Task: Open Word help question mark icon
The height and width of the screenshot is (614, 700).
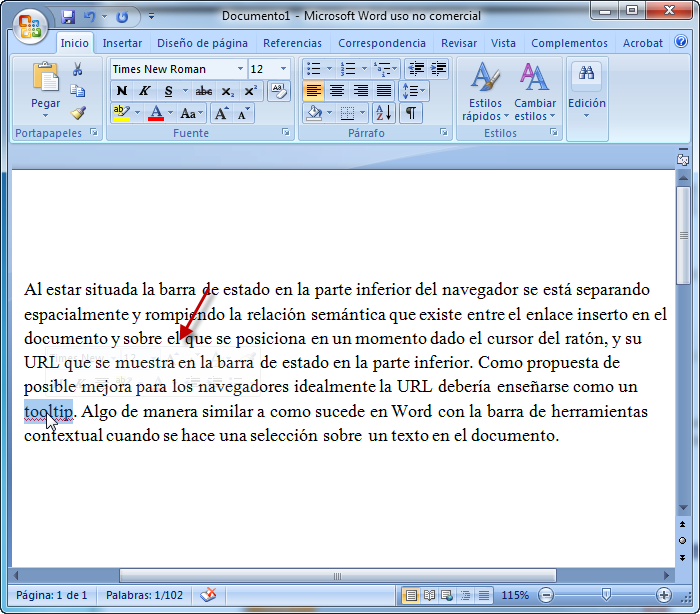Action: tap(681, 42)
